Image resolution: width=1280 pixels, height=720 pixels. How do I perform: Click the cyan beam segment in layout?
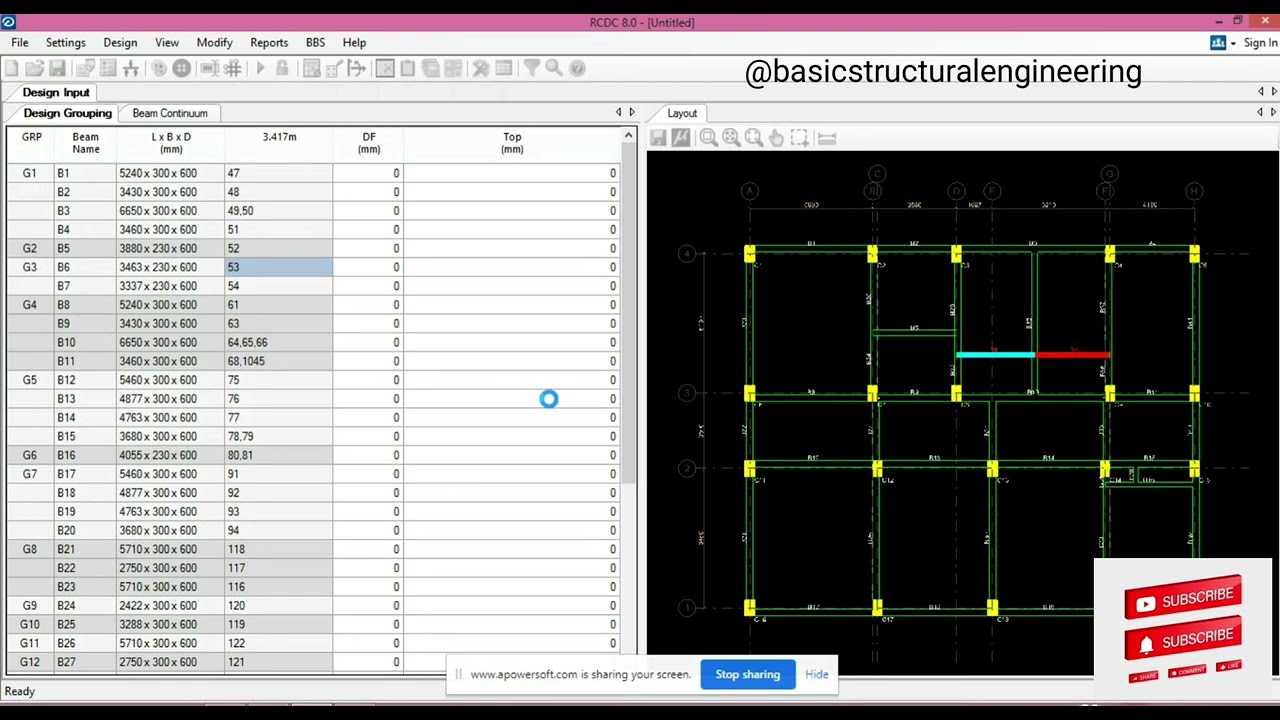pos(996,354)
